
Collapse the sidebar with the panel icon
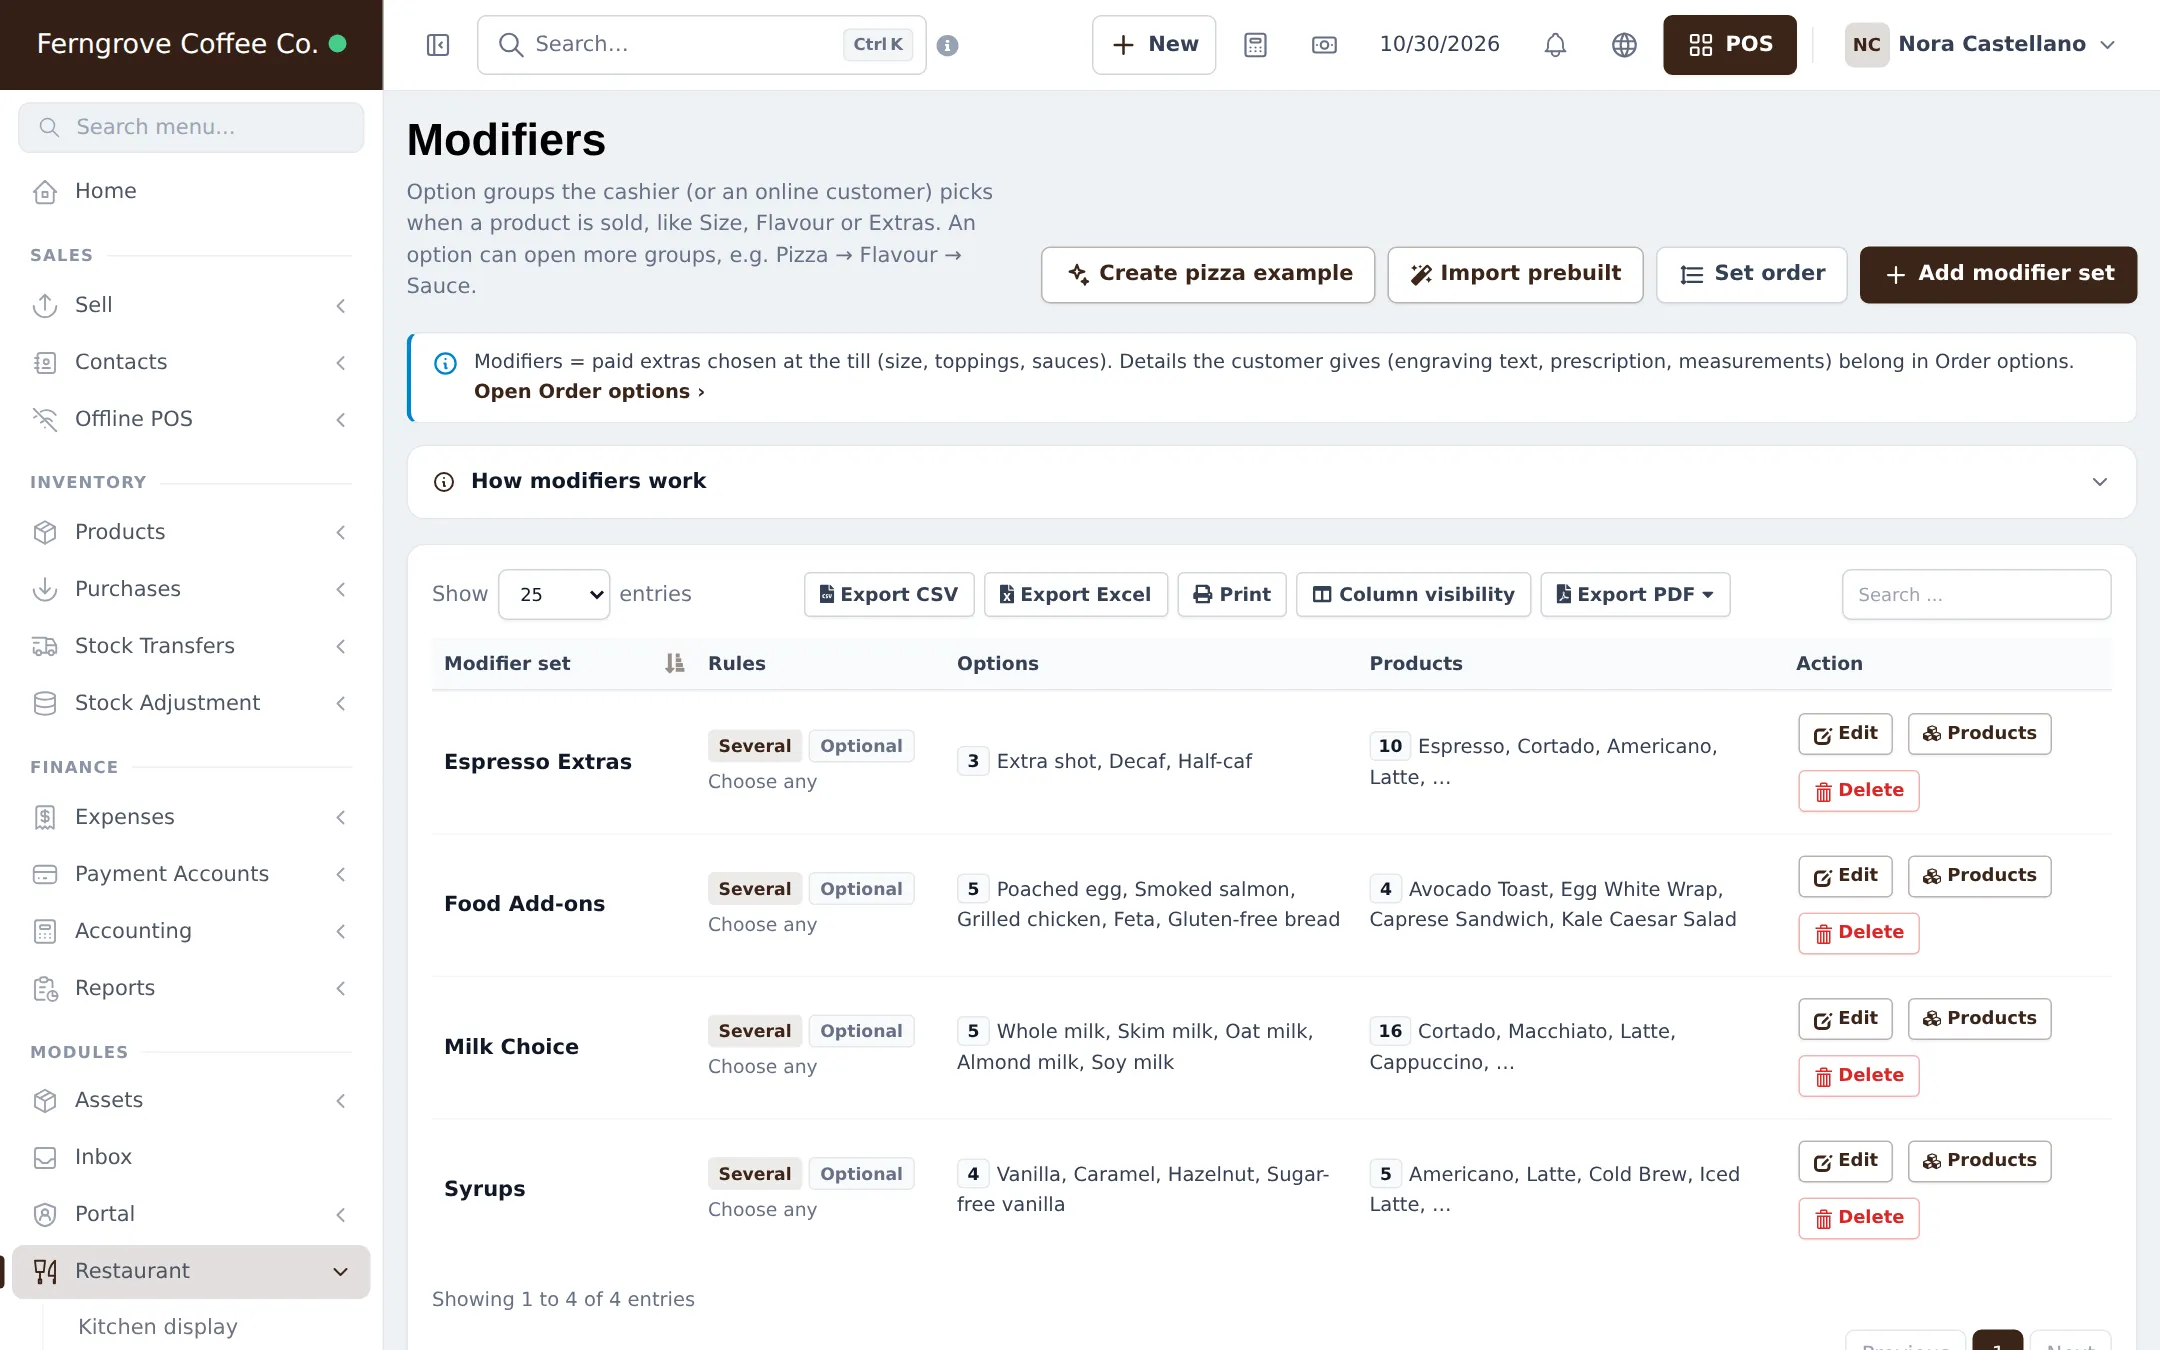pos(438,45)
